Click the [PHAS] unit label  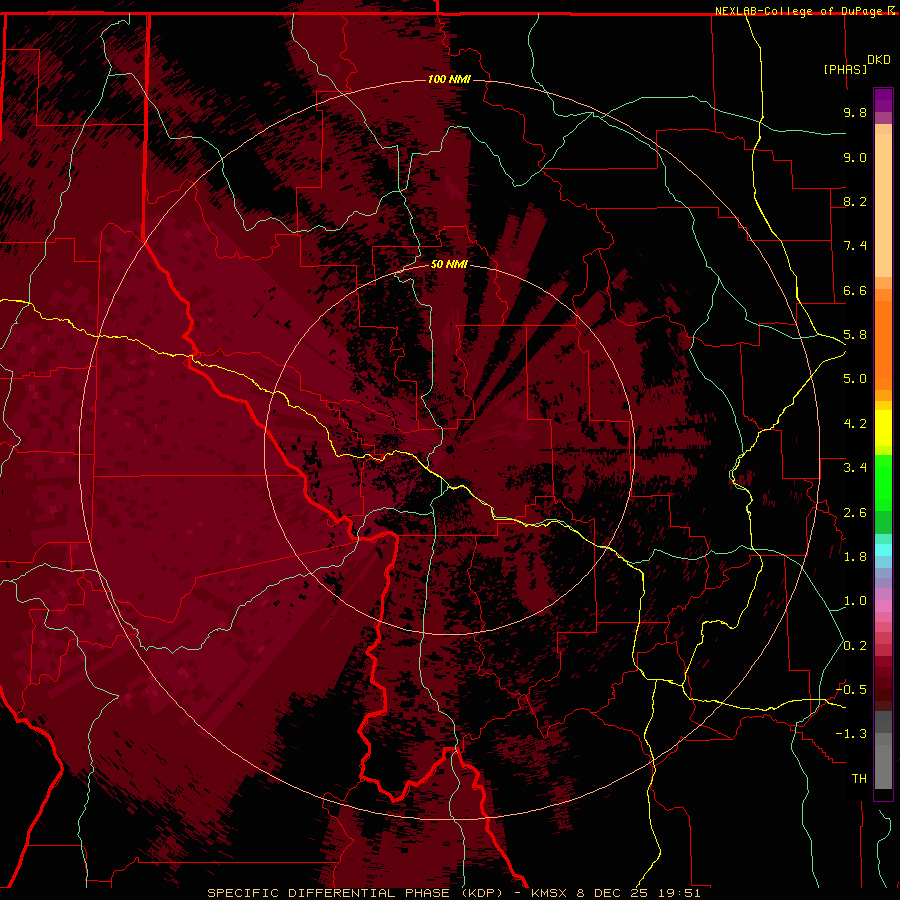845,69
